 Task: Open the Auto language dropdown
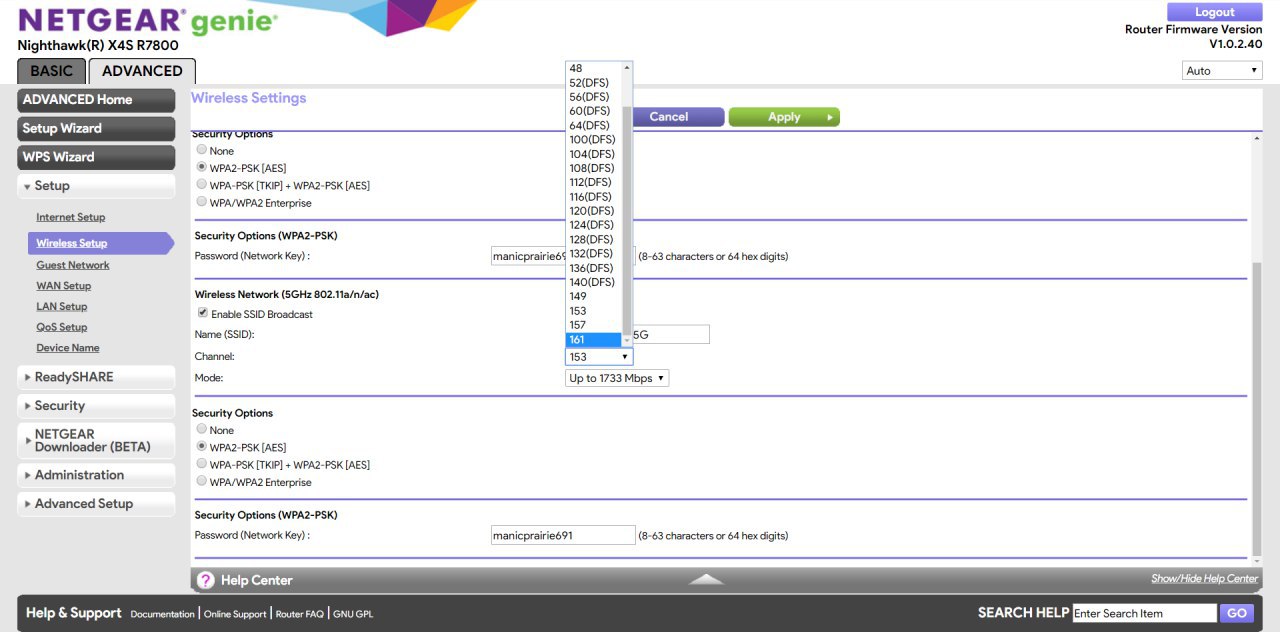1221,70
